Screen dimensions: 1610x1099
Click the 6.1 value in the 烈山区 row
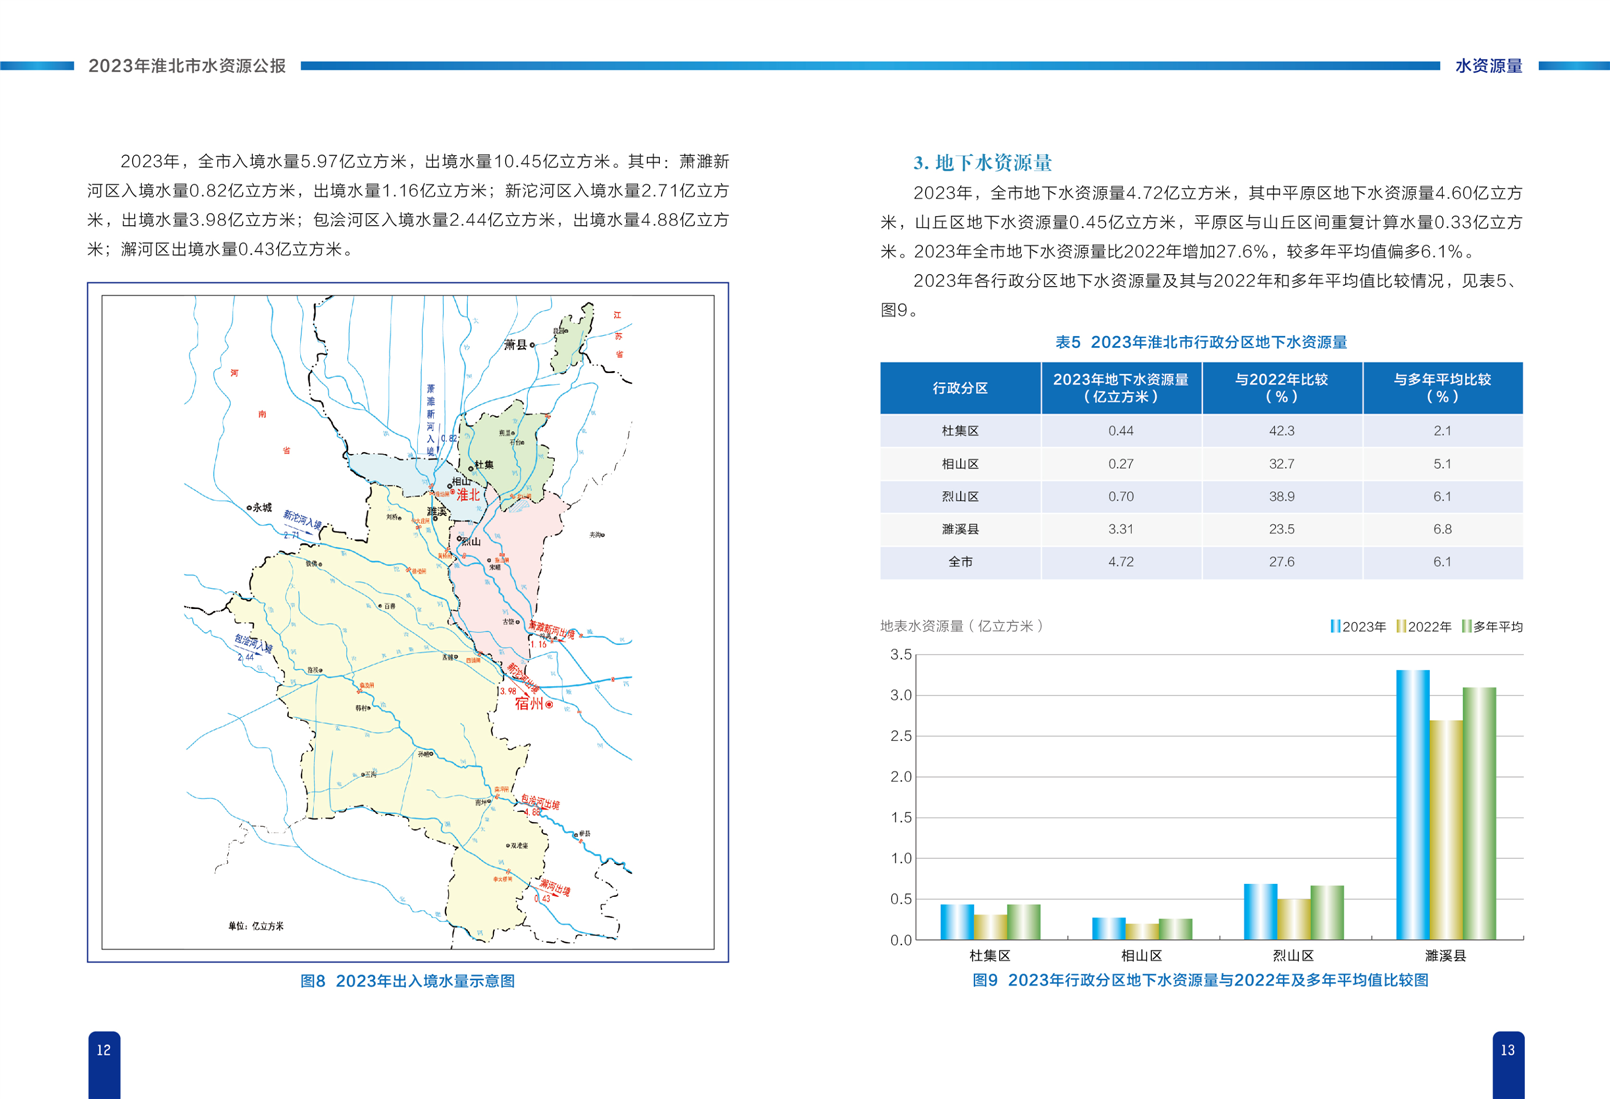(x=1442, y=497)
